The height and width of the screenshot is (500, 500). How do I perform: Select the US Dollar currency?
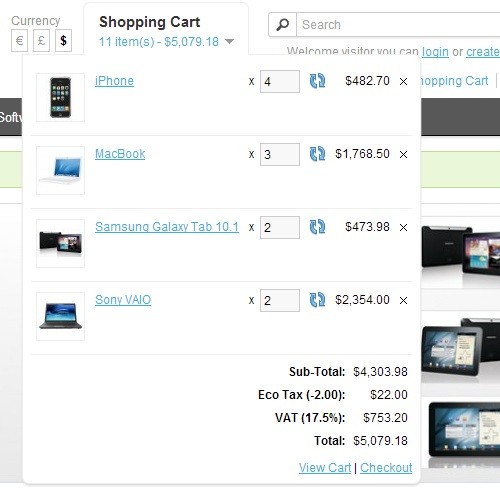[x=63, y=41]
